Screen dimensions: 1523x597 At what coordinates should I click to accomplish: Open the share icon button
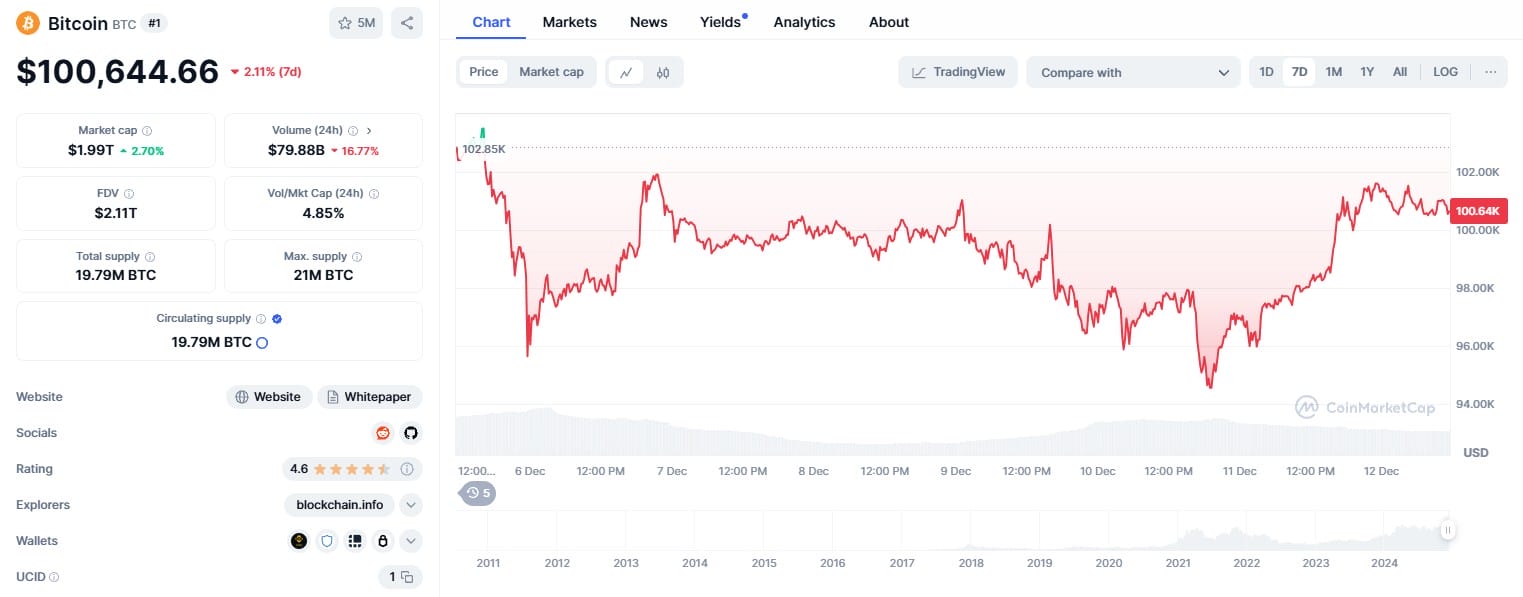tap(407, 23)
